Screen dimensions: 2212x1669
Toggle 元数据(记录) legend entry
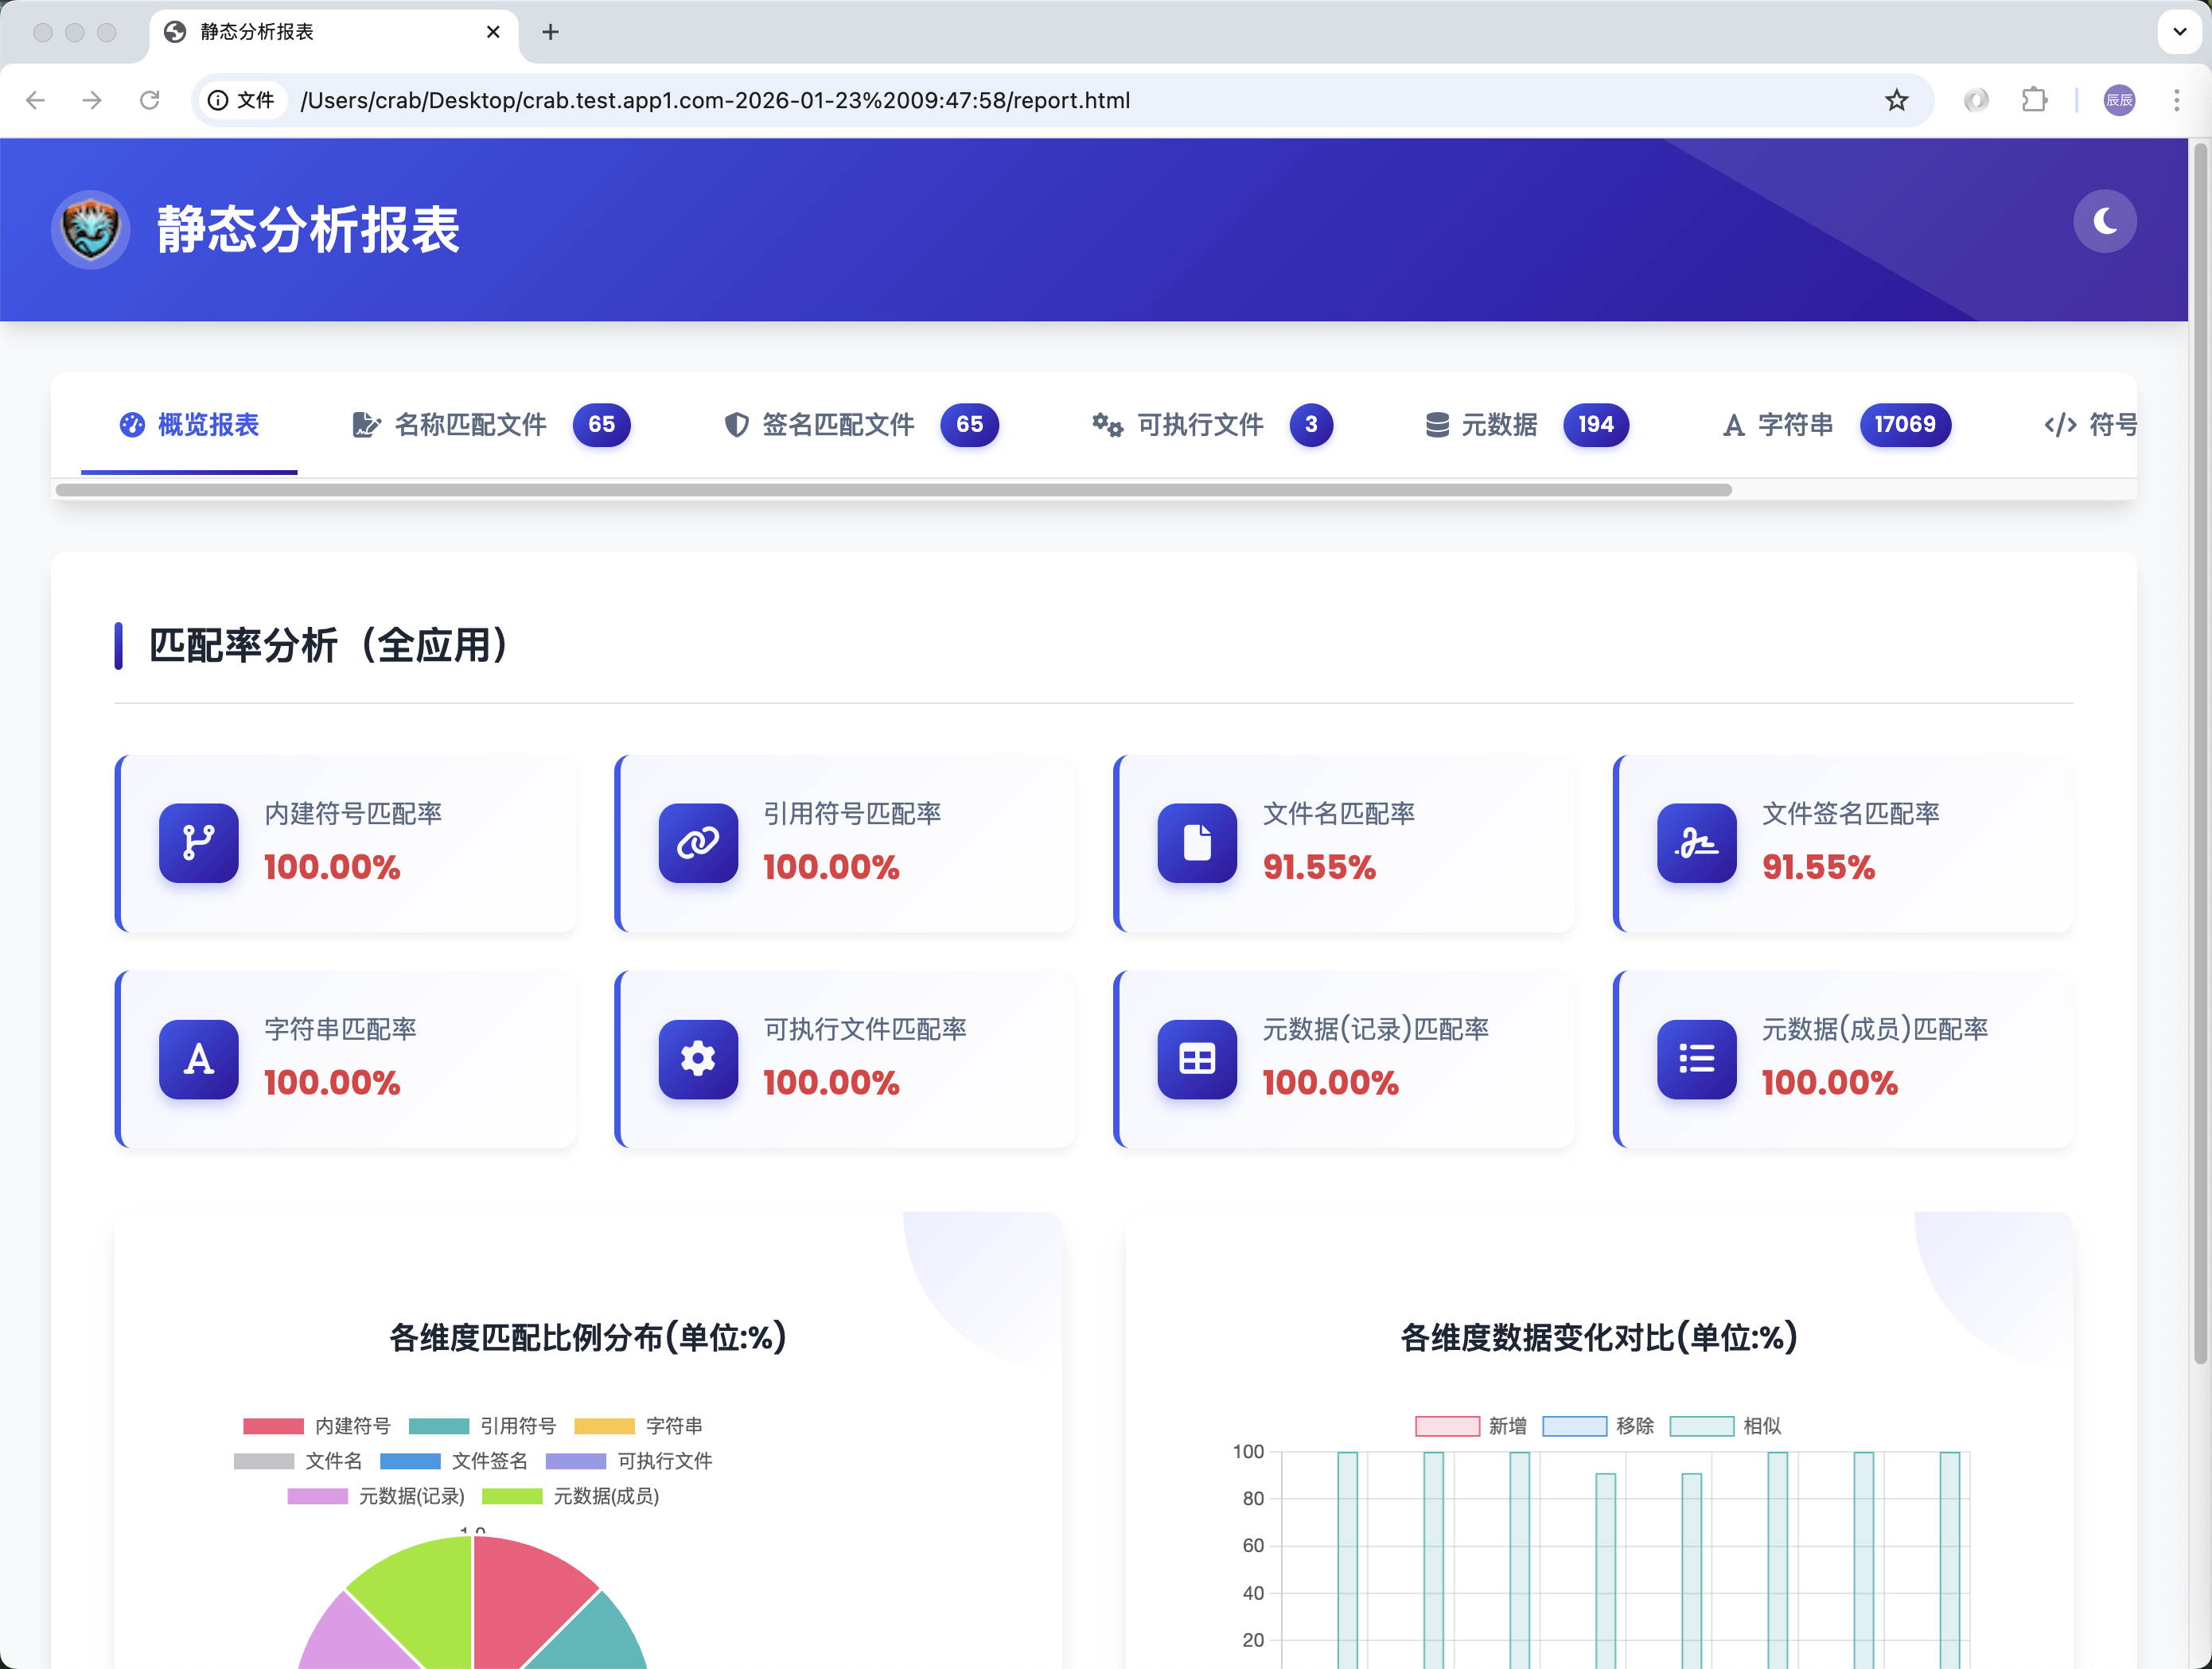[x=376, y=1496]
